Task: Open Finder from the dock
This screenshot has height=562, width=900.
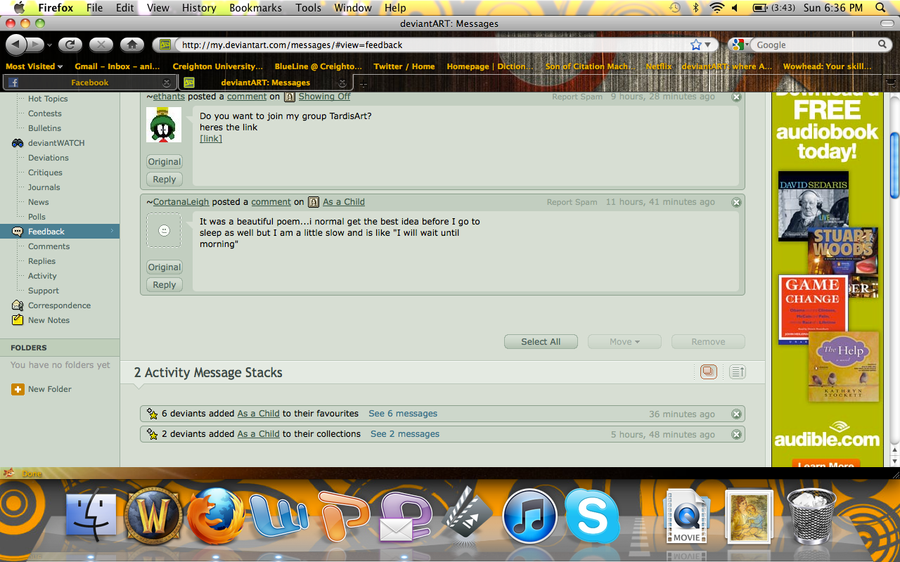Action: [x=91, y=514]
